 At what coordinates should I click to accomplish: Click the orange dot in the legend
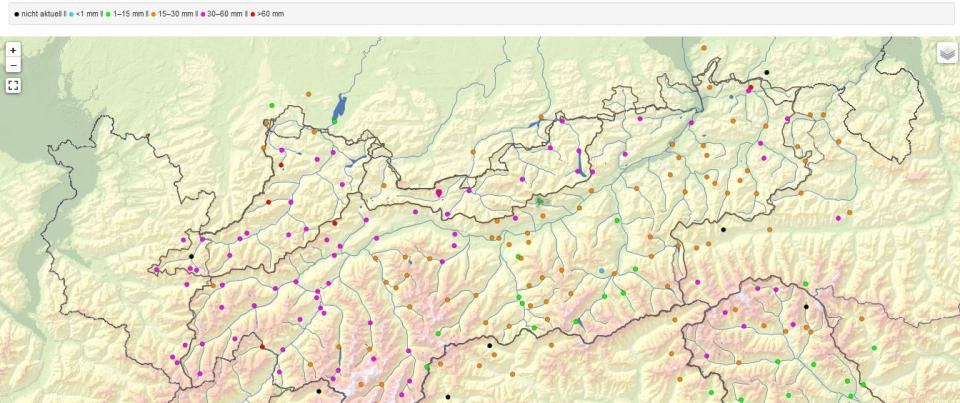click(154, 14)
